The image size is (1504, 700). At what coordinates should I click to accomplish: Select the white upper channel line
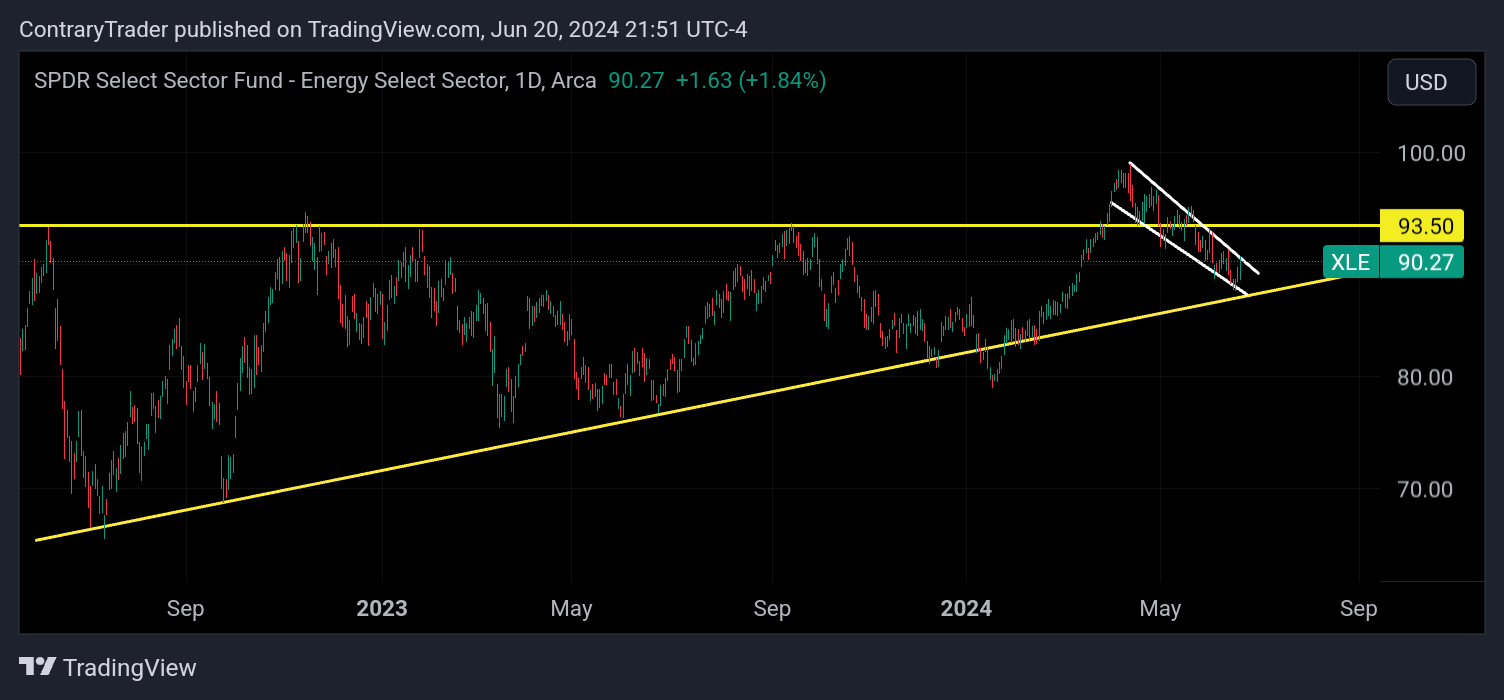click(1194, 217)
